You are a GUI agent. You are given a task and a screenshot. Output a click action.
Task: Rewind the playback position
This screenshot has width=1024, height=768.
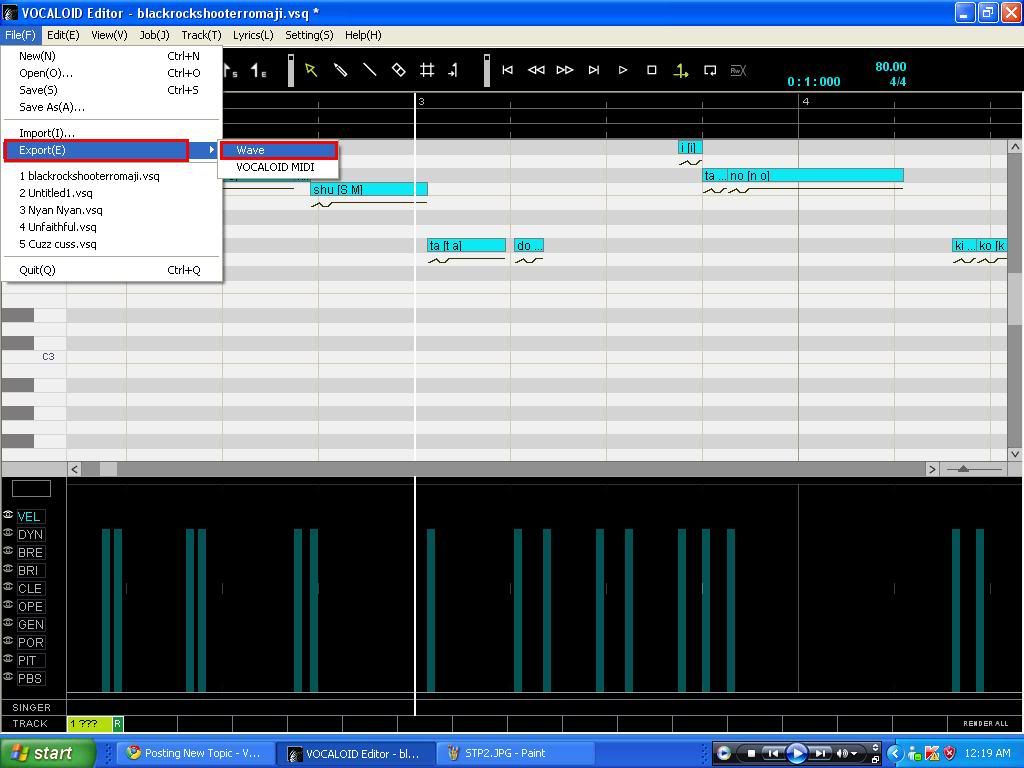coord(536,70)
